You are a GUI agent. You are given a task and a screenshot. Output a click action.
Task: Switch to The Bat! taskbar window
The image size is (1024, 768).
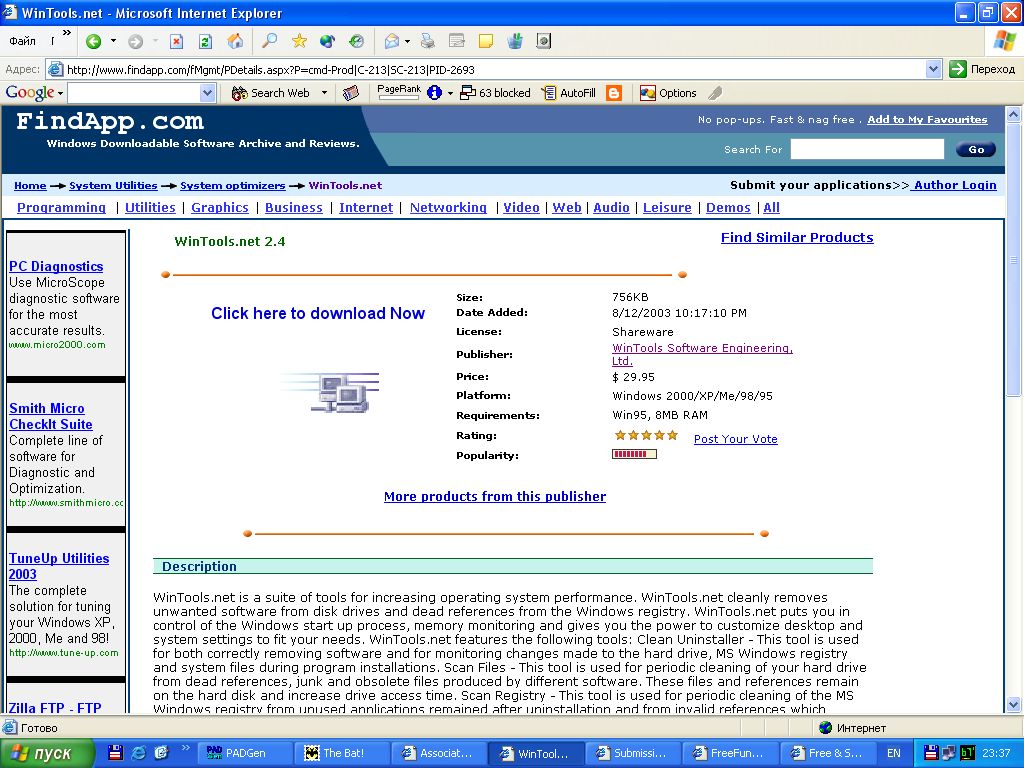(342, 753)
